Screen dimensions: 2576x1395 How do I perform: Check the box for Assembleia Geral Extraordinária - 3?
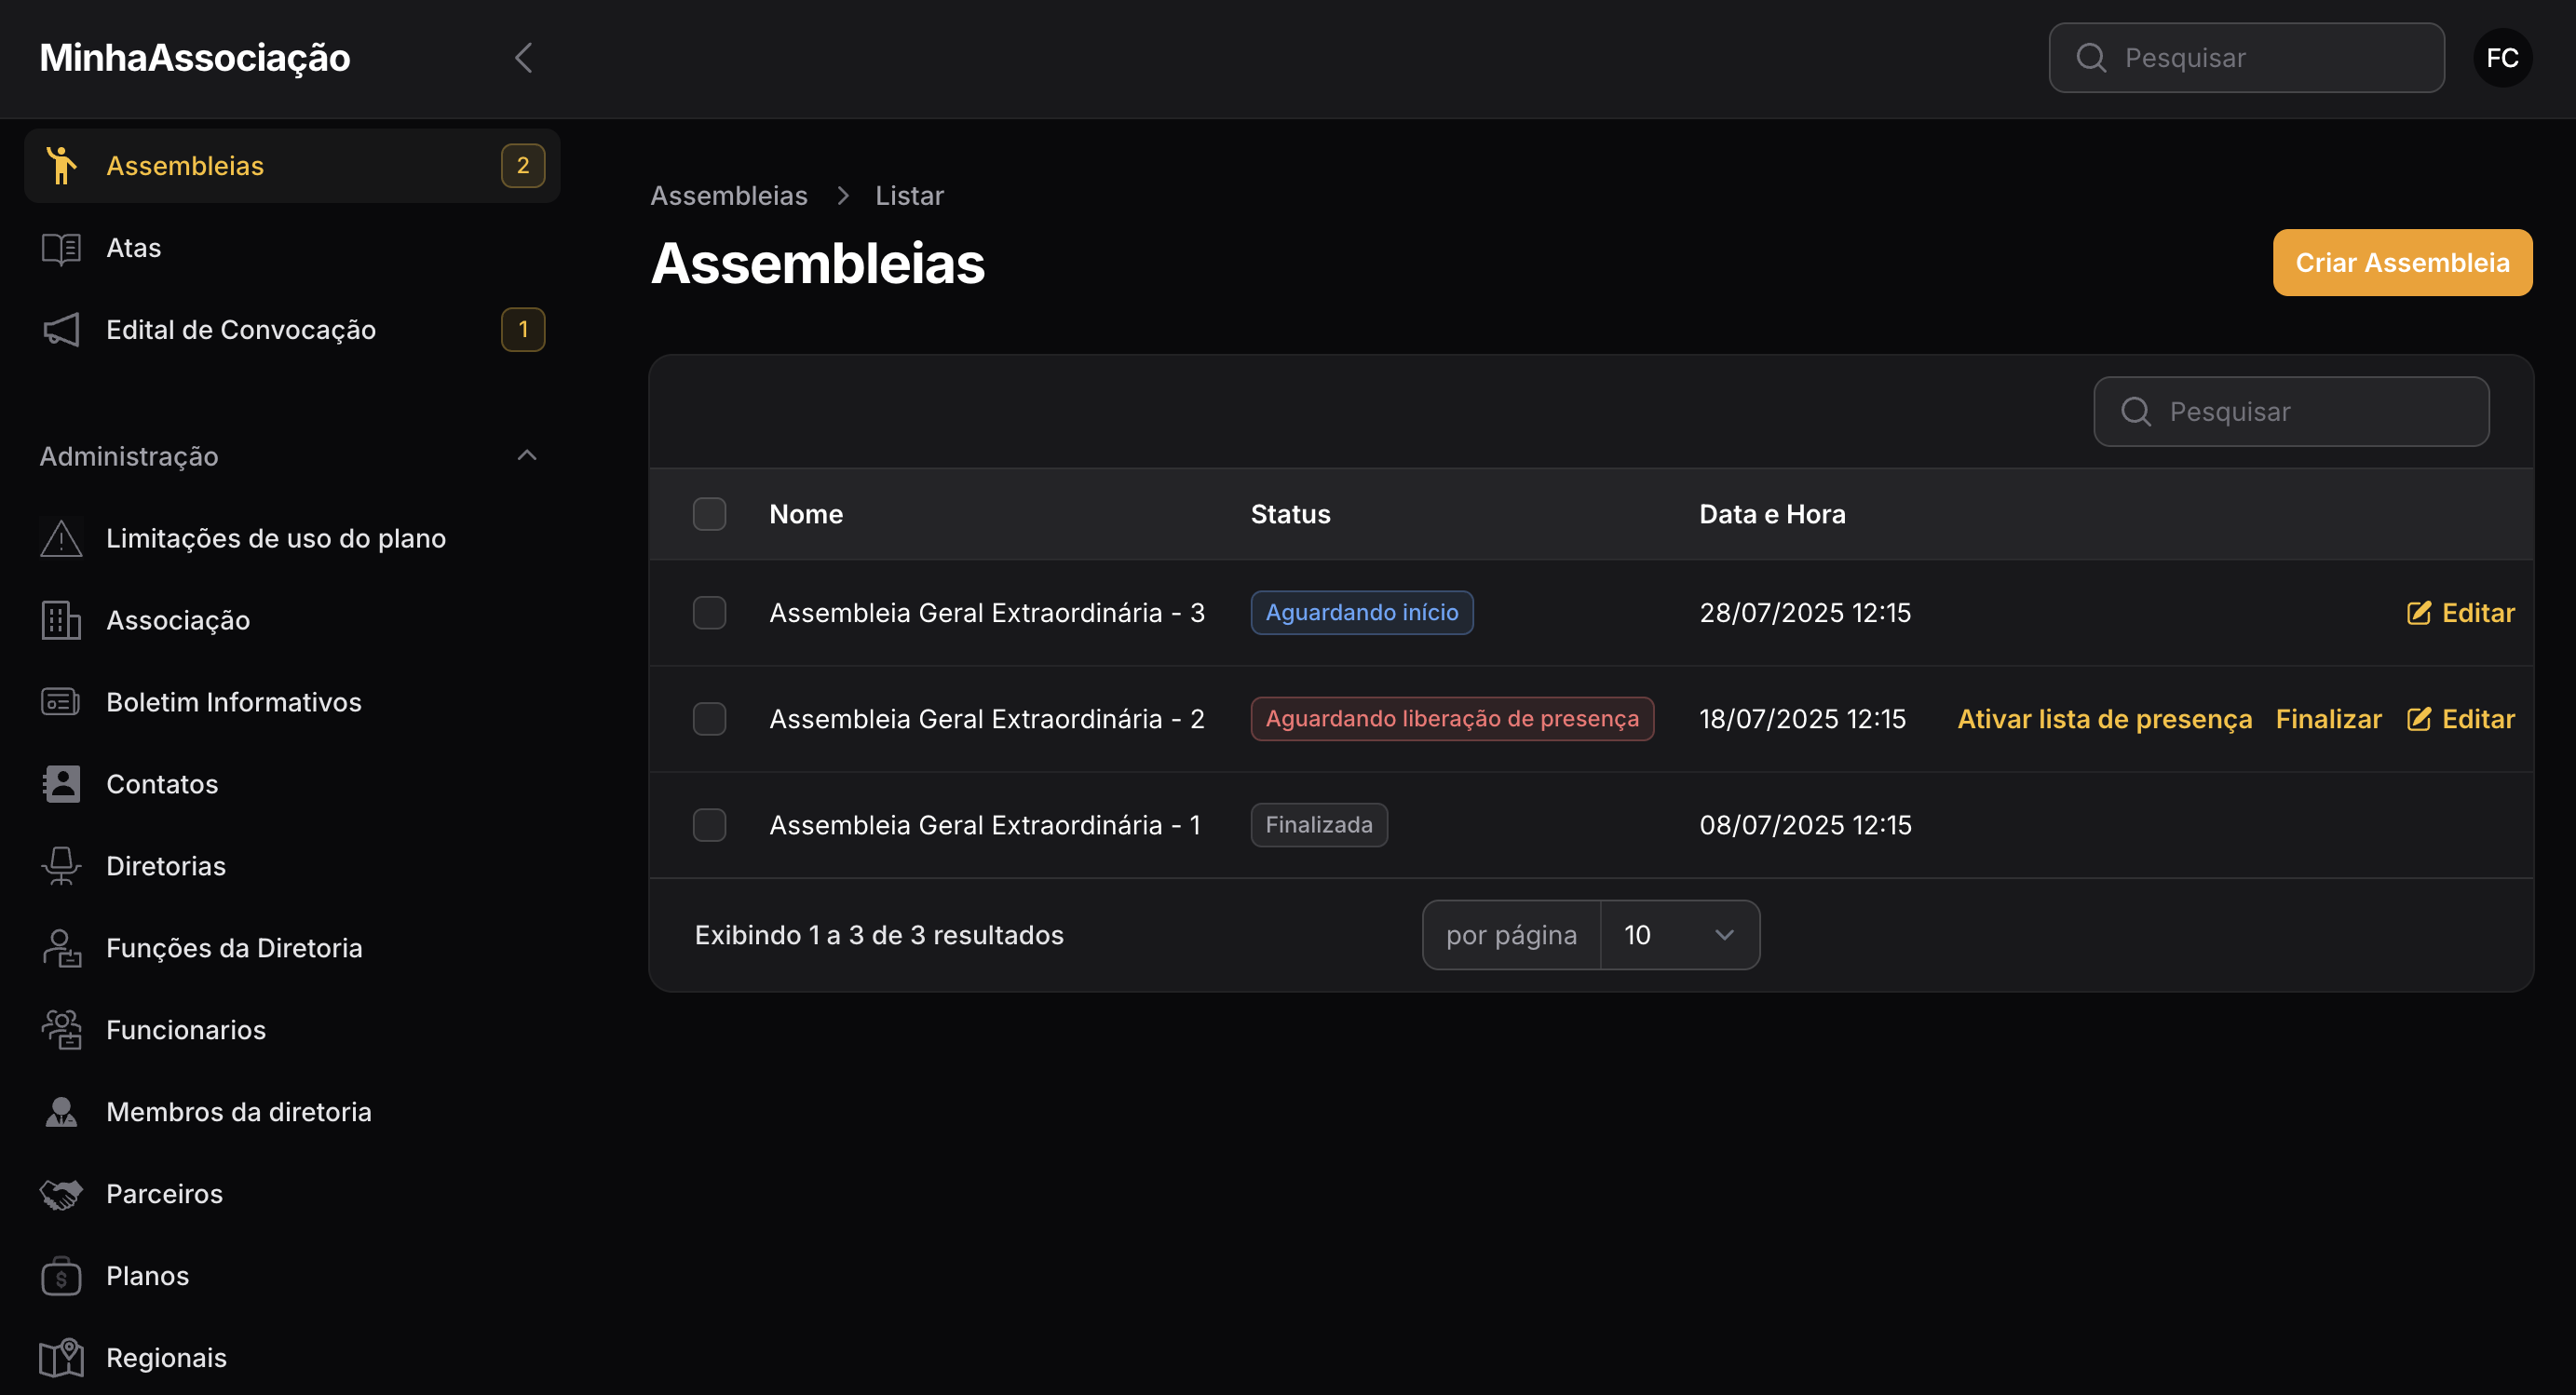[x=709, y=612]
